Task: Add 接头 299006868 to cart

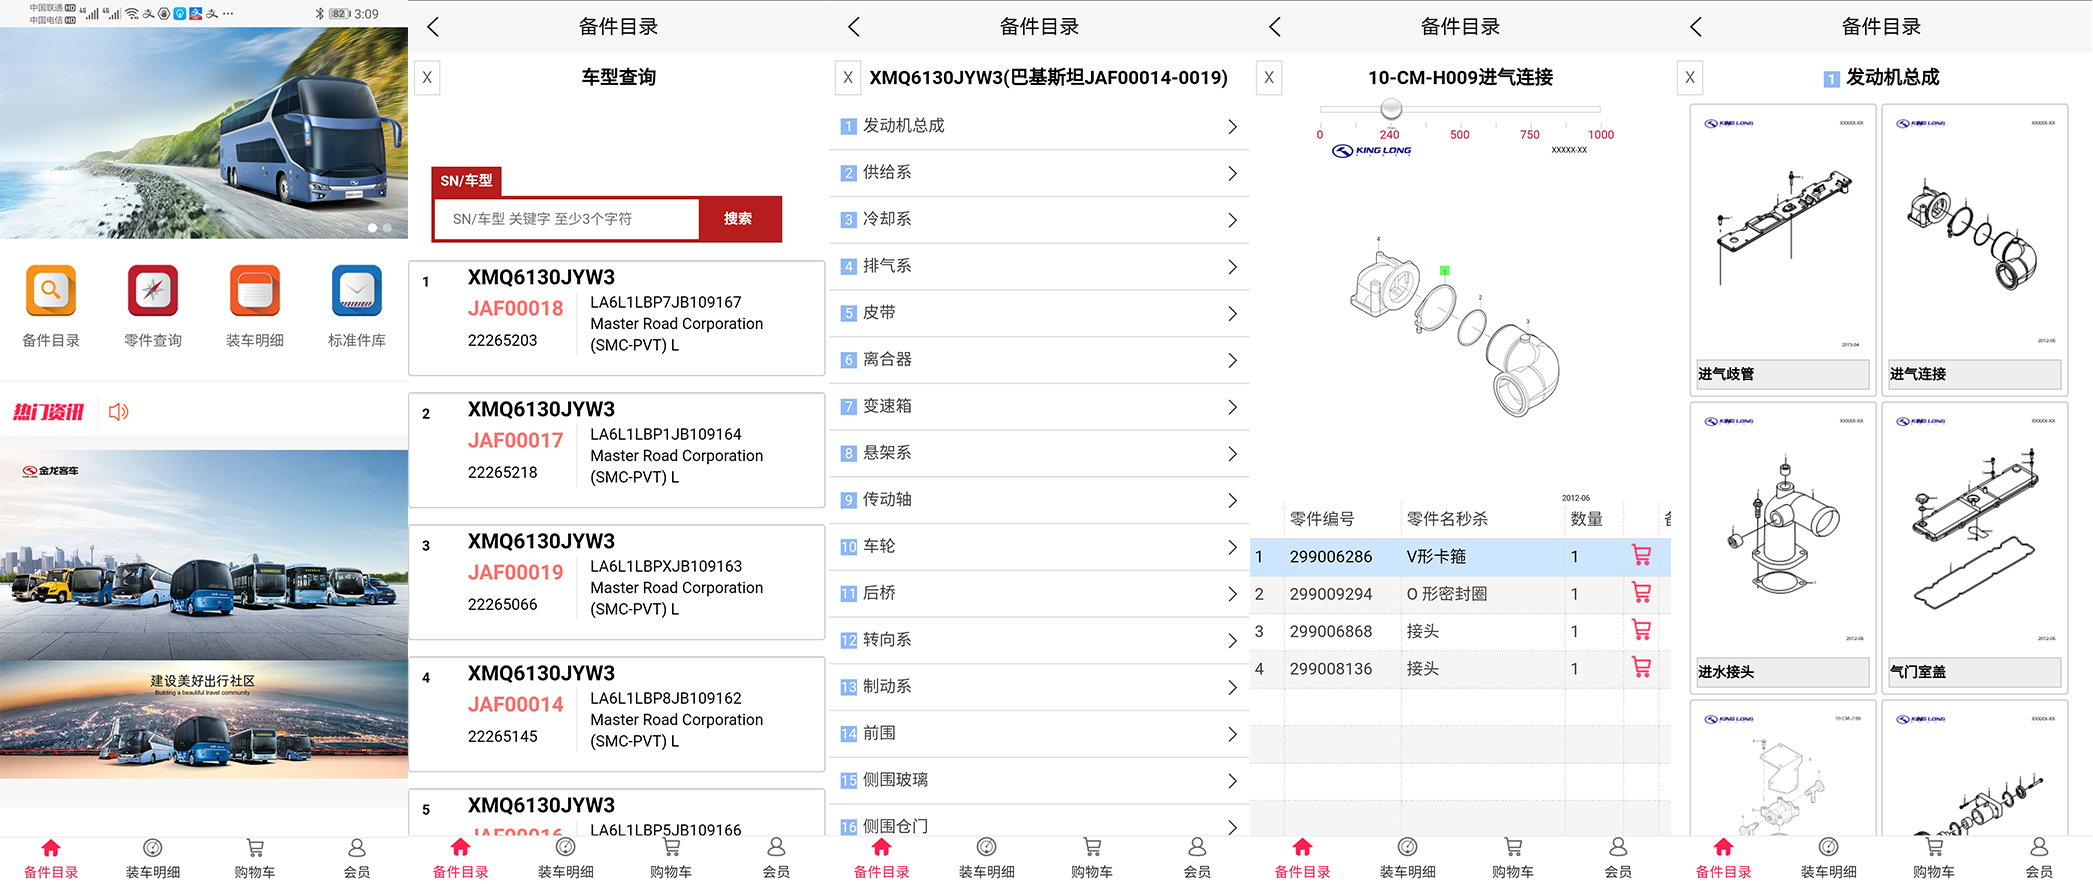Action: point(1641,631)
